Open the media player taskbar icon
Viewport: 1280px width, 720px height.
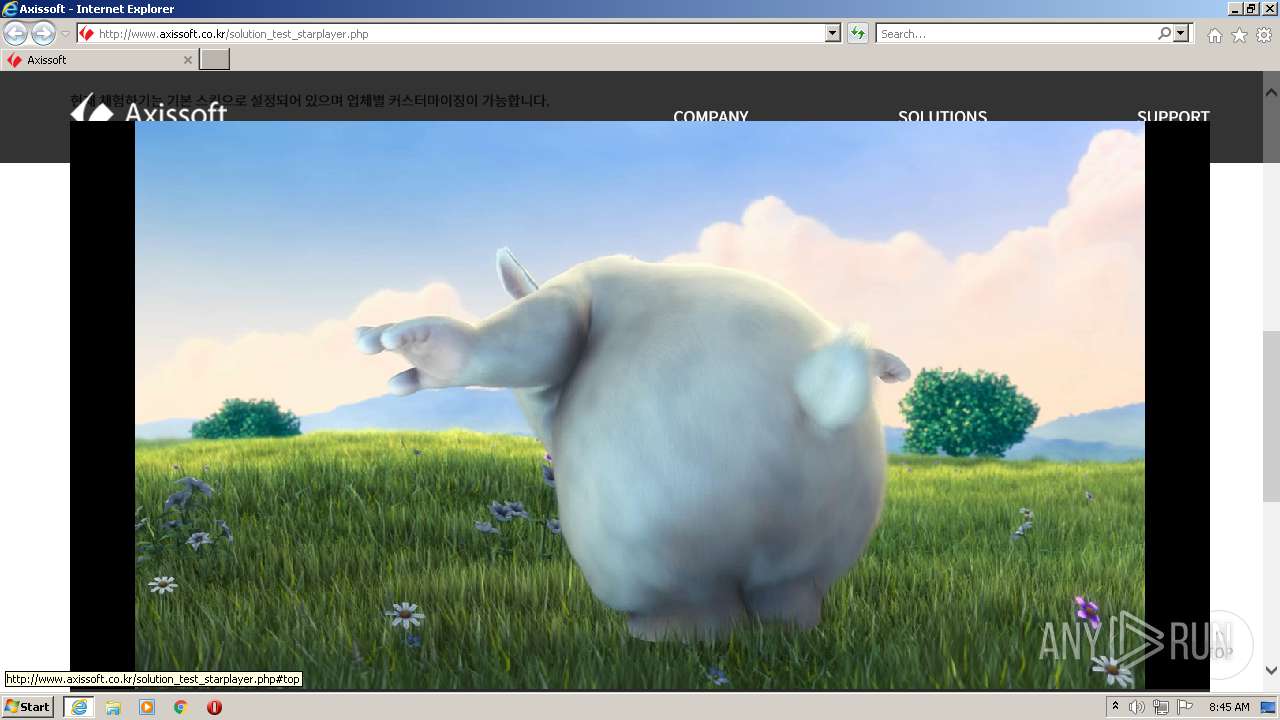pos(147,707)
